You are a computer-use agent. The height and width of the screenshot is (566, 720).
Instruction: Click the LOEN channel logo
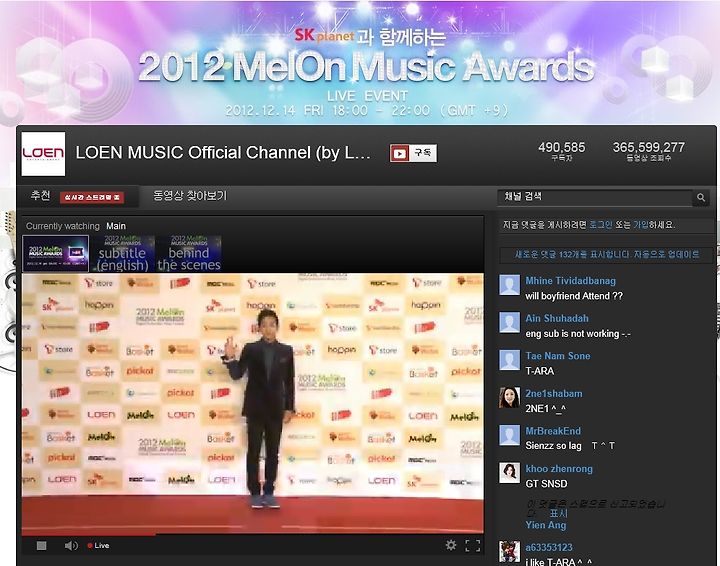pyautogui.click(x=43, y=154)
